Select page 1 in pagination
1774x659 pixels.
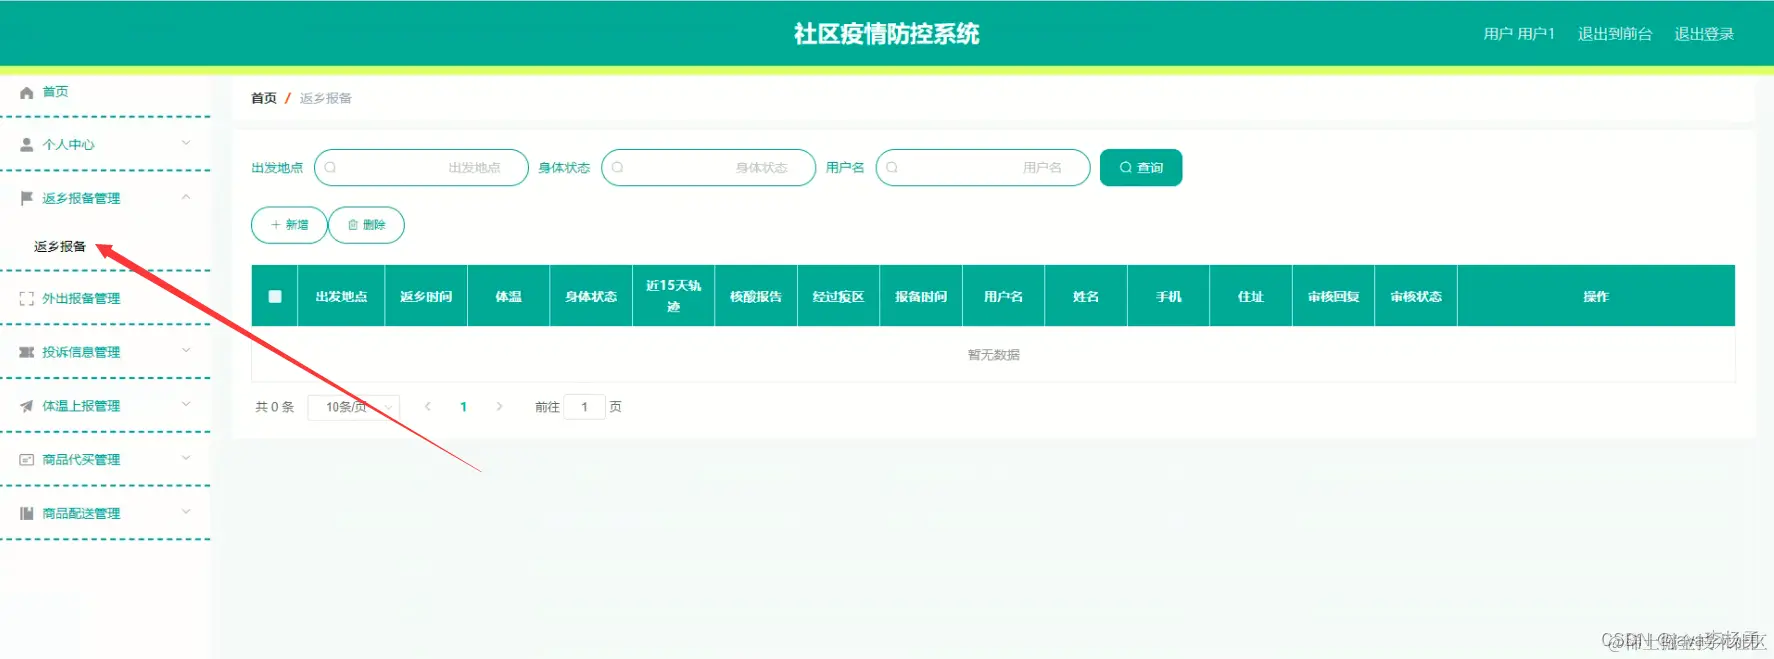[463, 407]
